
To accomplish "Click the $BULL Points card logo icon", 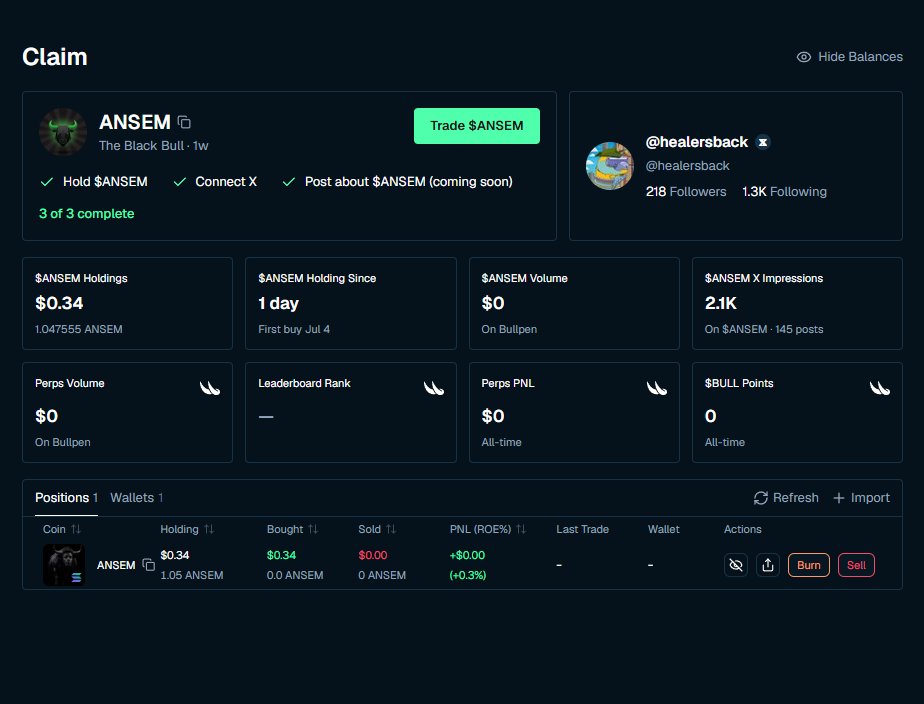I will click(x=879, y=388).
